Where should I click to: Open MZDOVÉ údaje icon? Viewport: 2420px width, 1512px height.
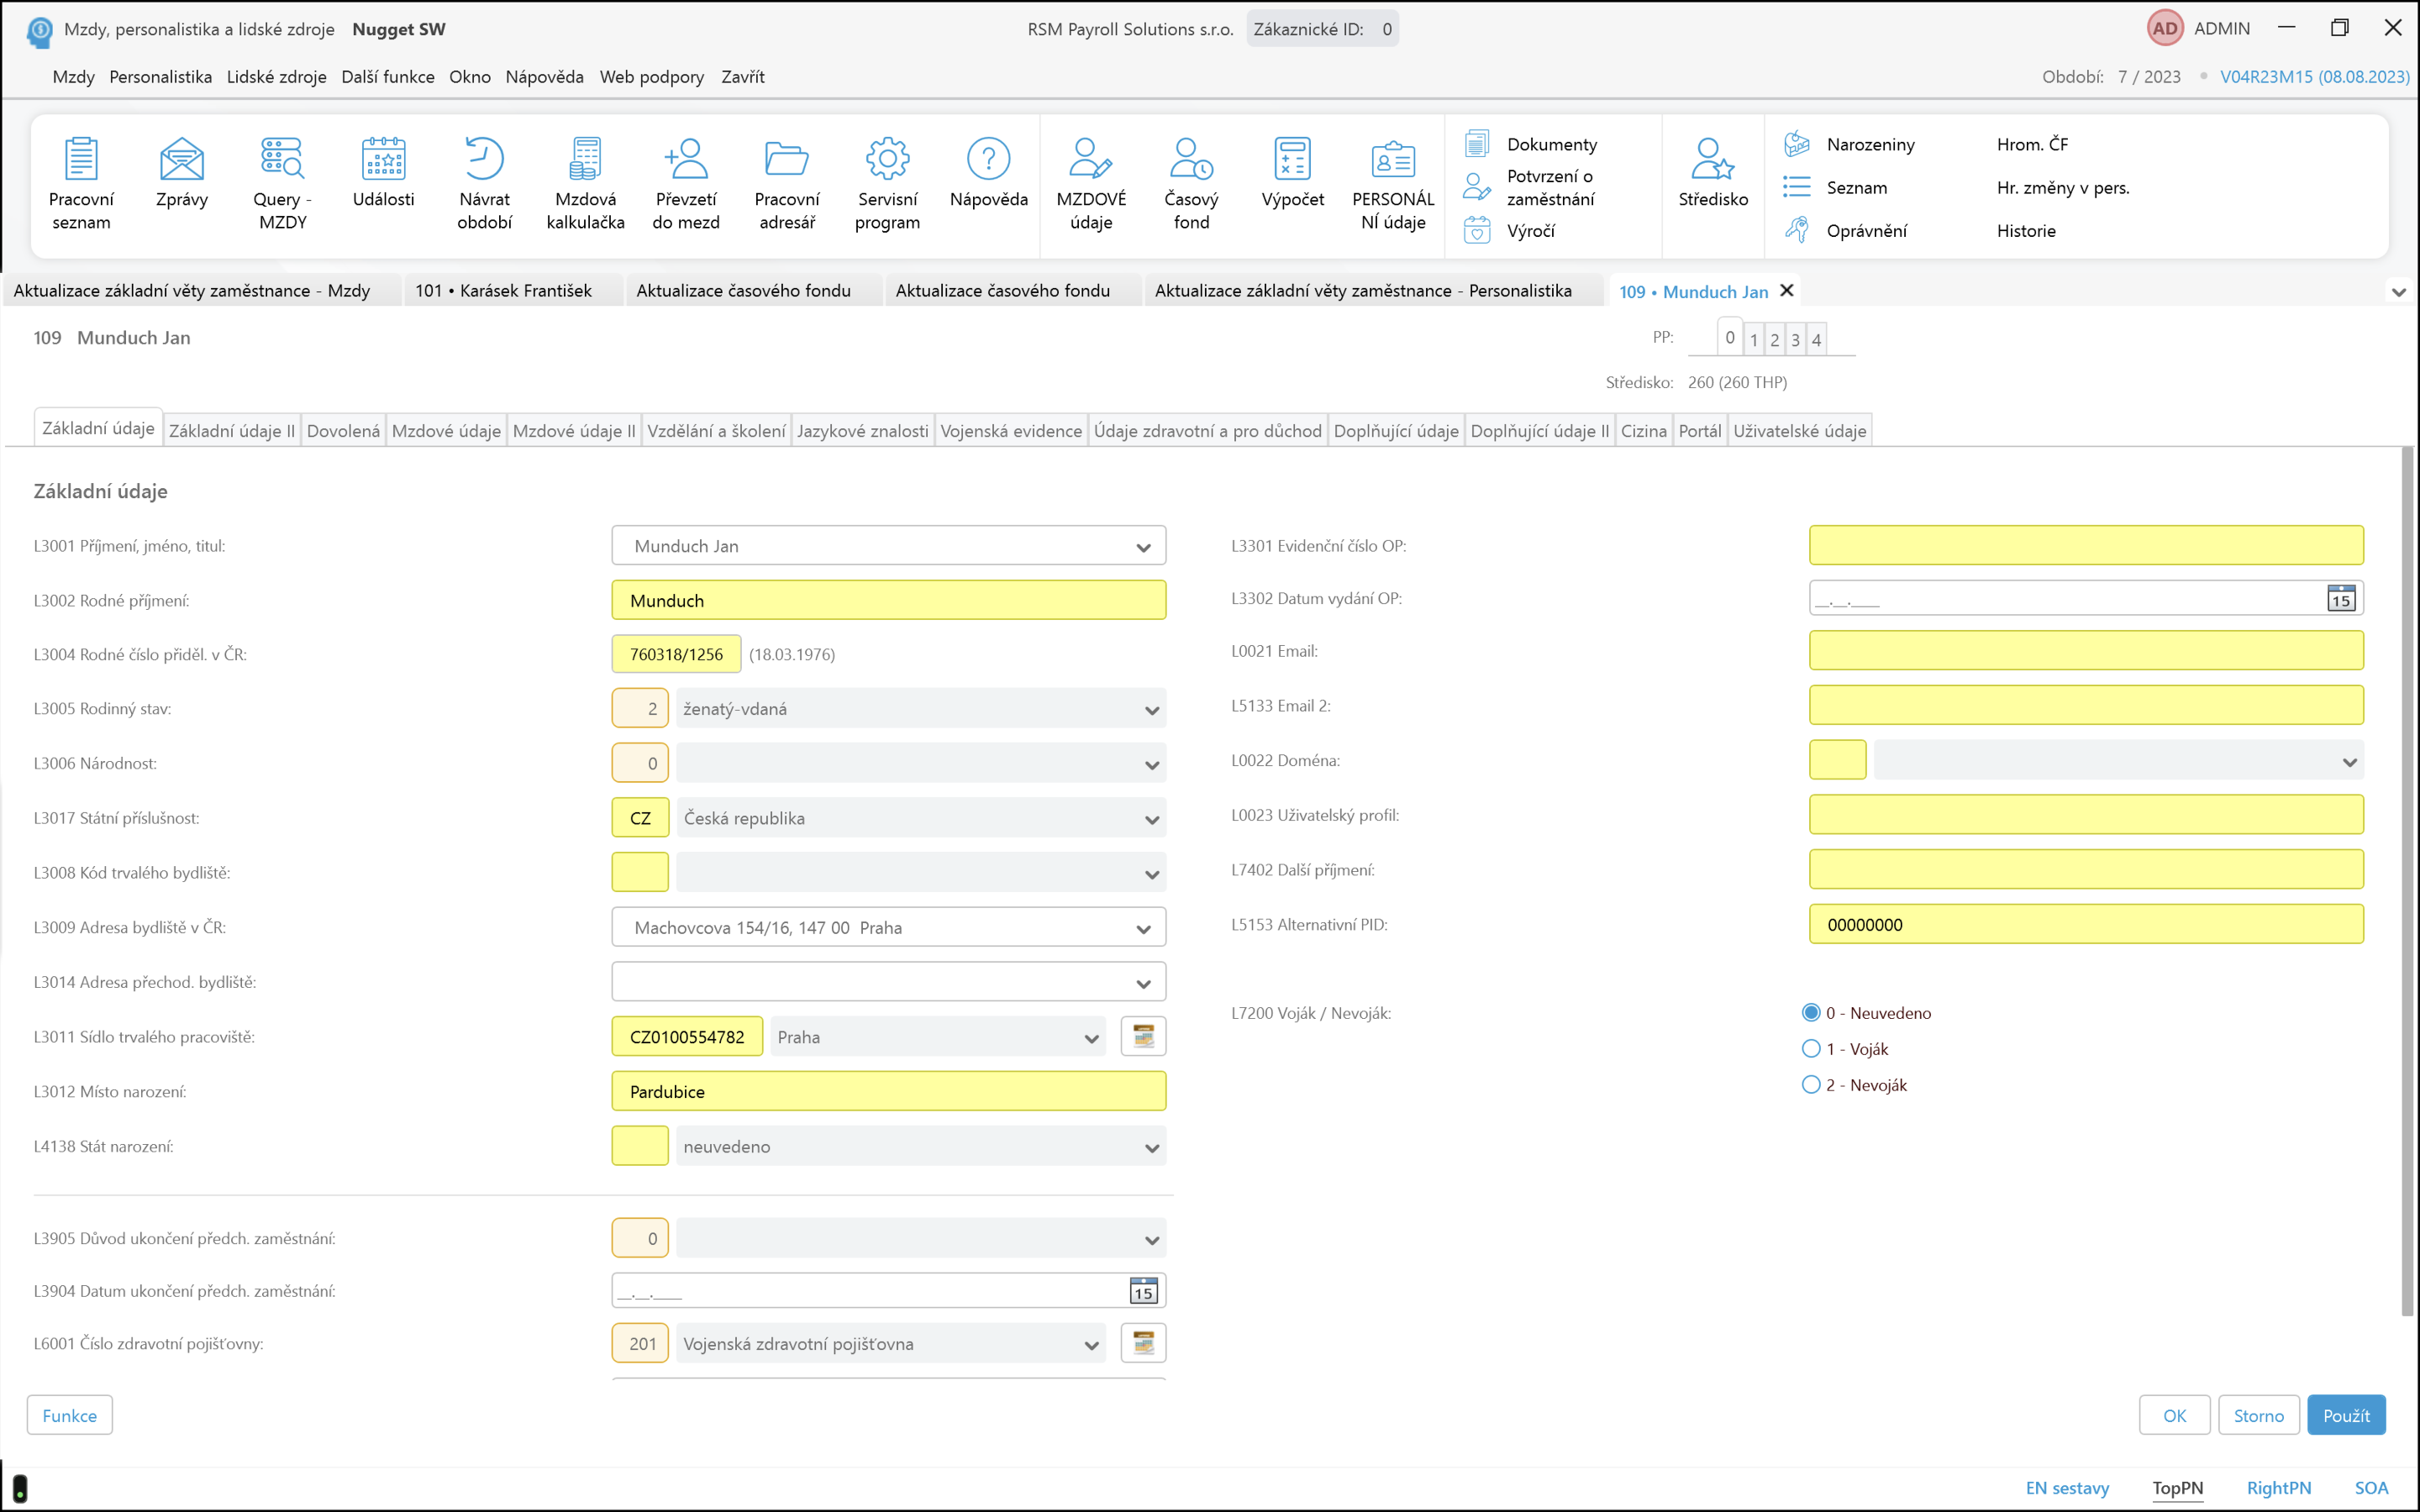(x=1091, y=184)
